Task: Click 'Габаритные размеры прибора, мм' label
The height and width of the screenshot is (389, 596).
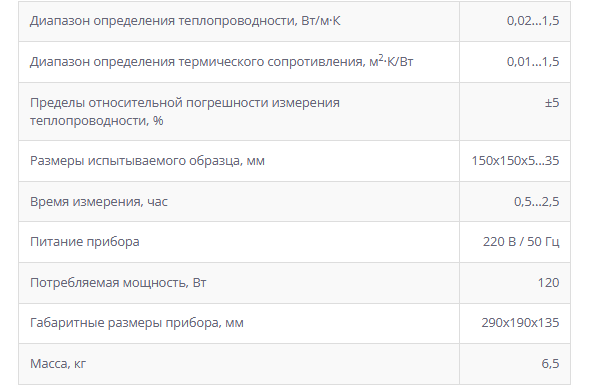Action: click(137, 323)
